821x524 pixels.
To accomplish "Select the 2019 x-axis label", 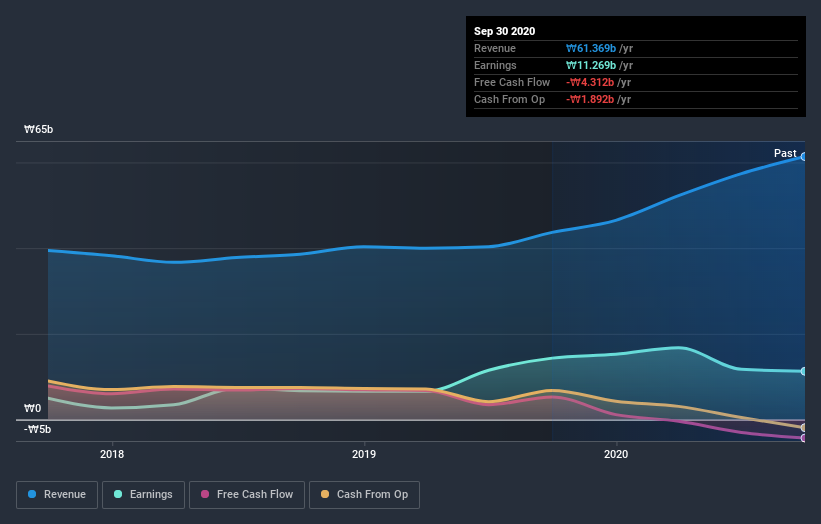I will (364, 454).
